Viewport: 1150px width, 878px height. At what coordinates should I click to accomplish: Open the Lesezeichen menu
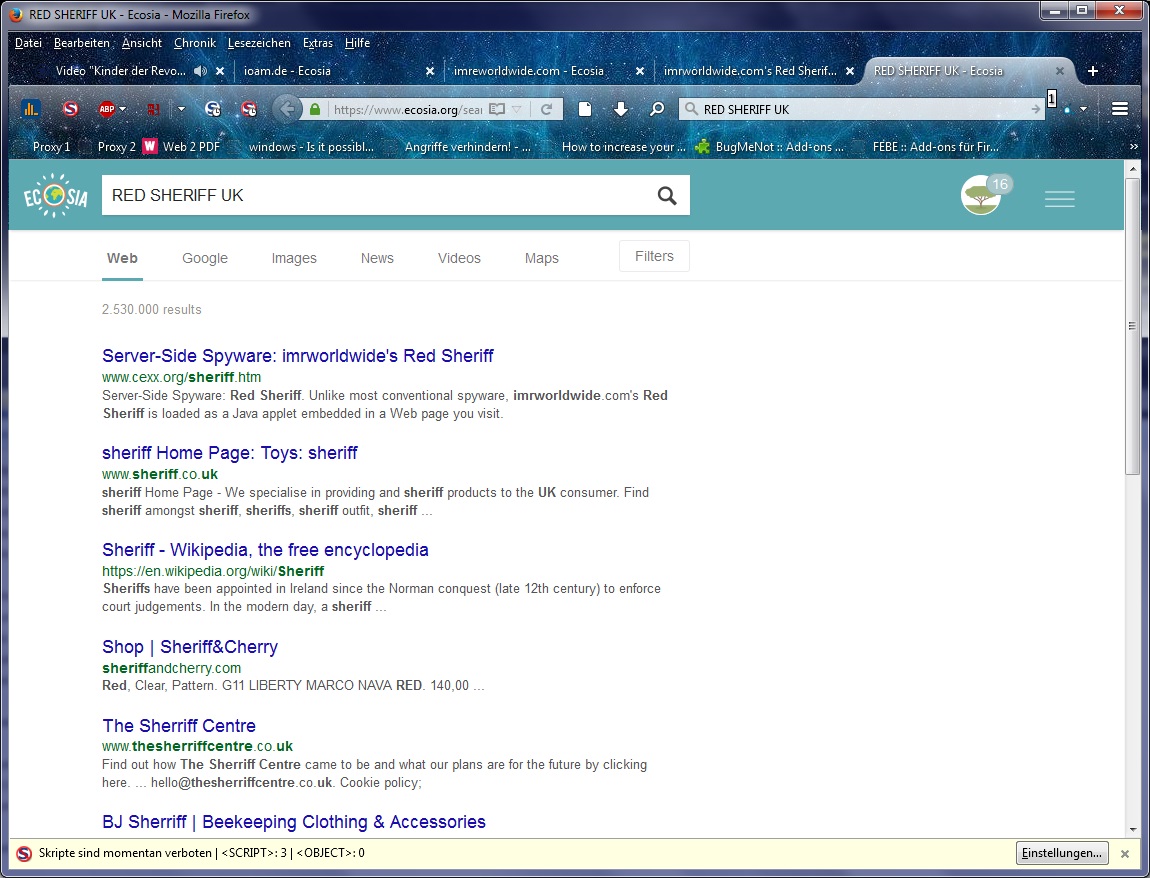pos(259,43)
